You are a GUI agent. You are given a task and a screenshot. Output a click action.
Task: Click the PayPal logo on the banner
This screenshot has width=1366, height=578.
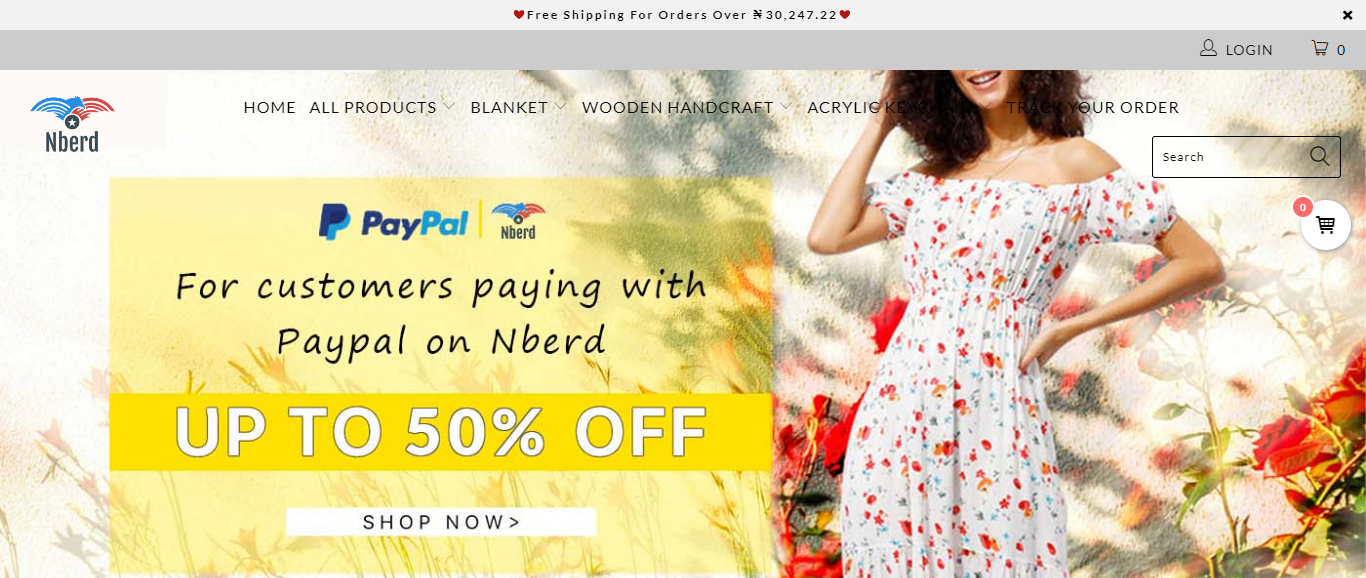[393, 222]
